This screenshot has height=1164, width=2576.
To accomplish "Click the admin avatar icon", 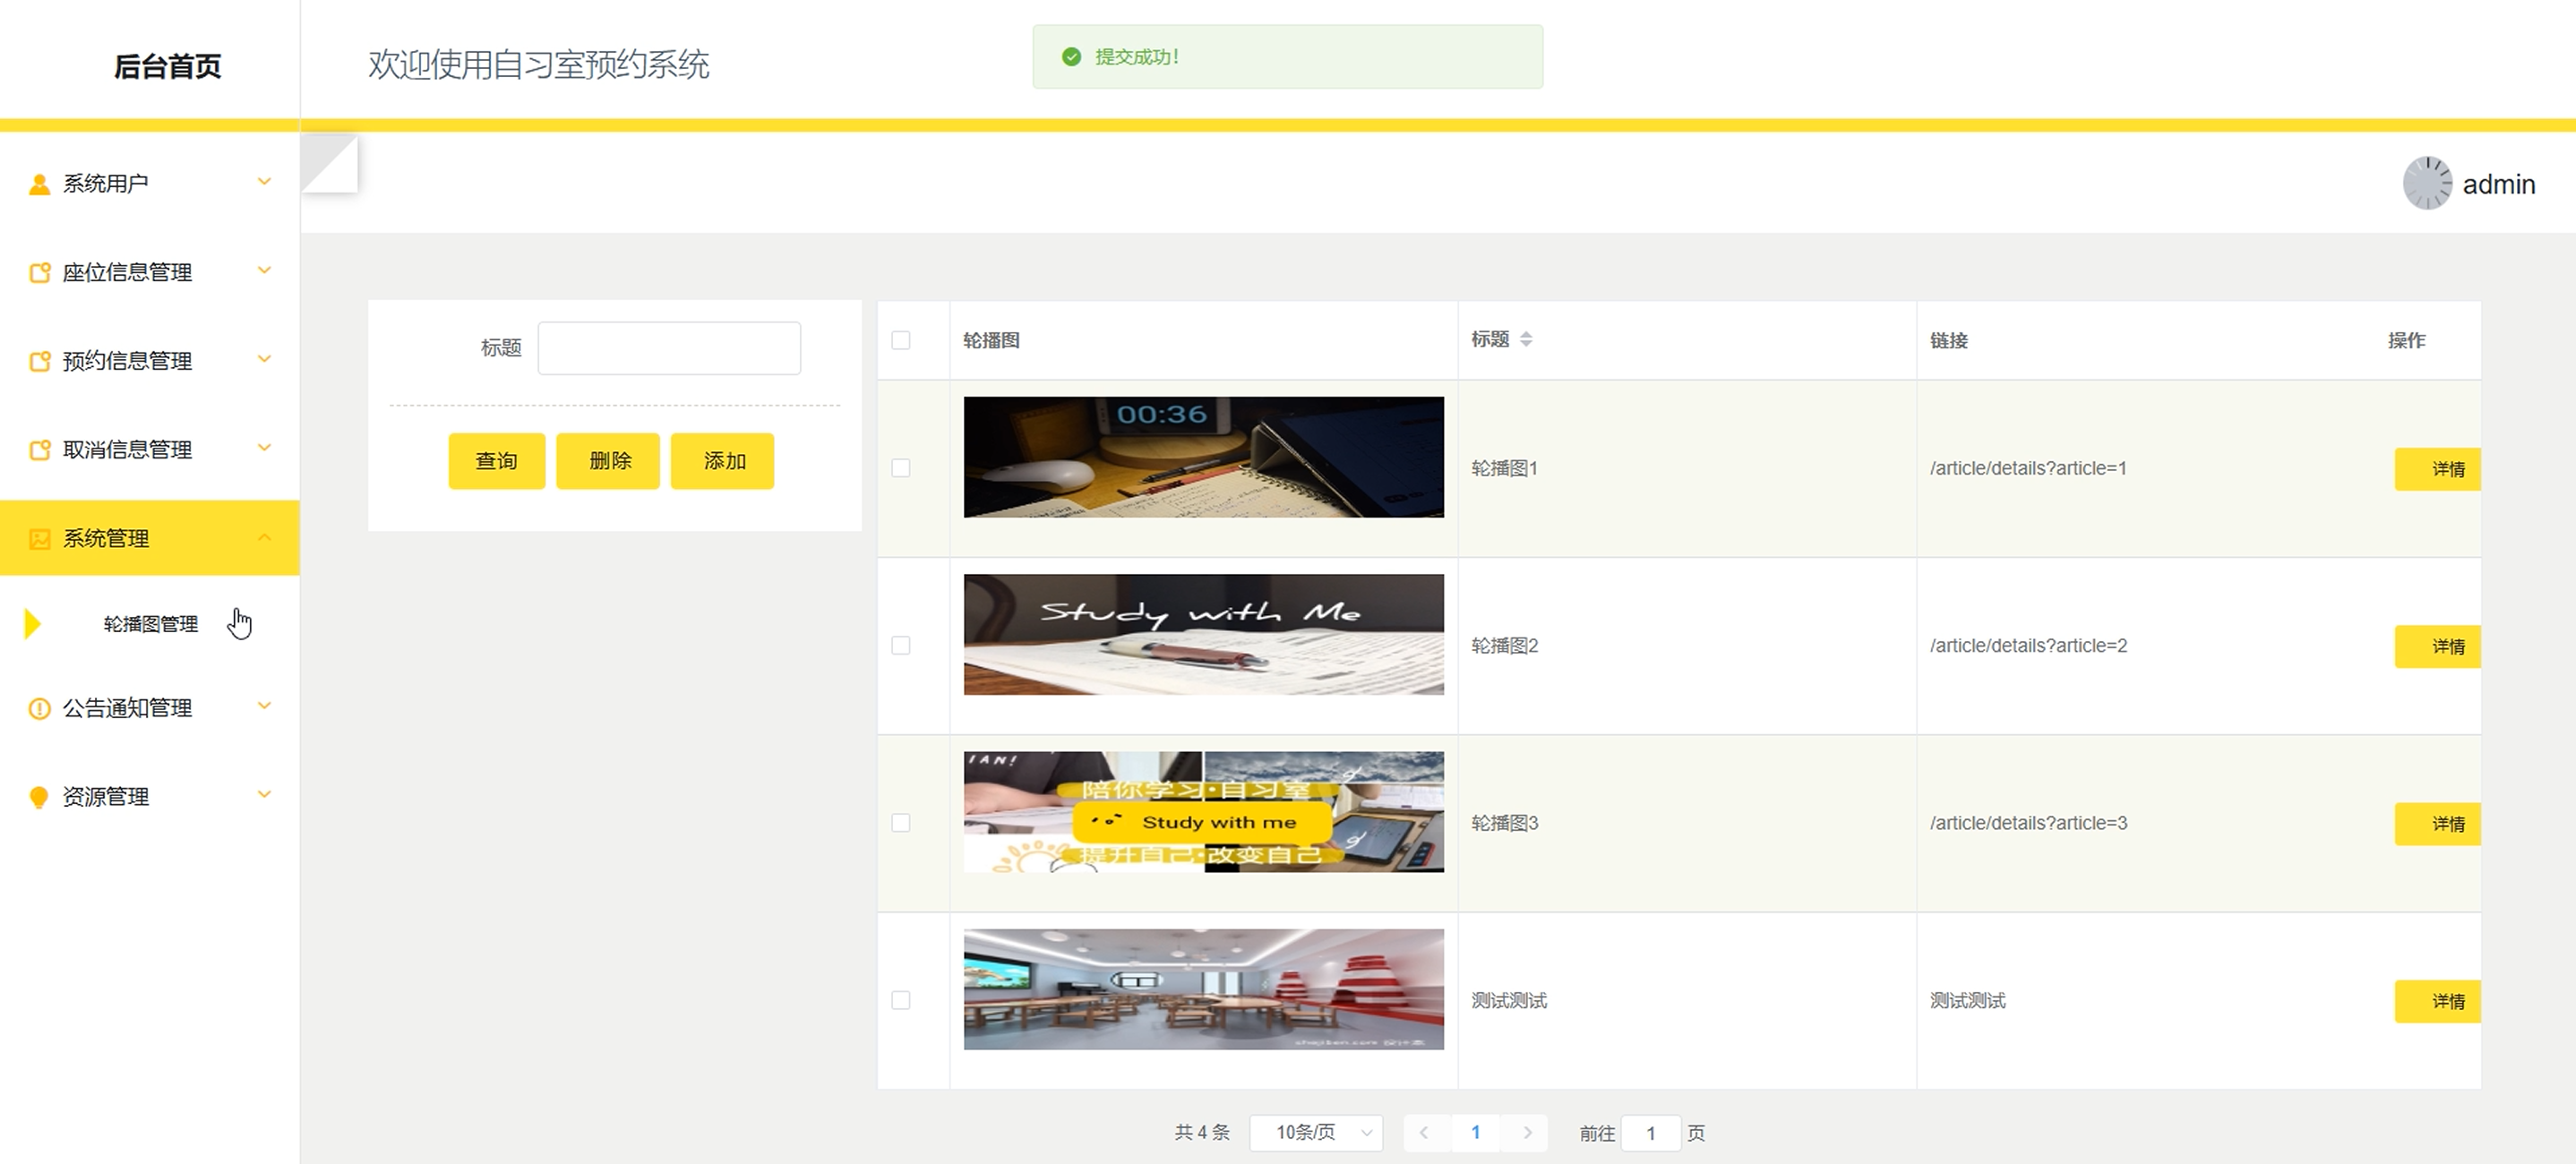I will click(x=2427, y=183).
